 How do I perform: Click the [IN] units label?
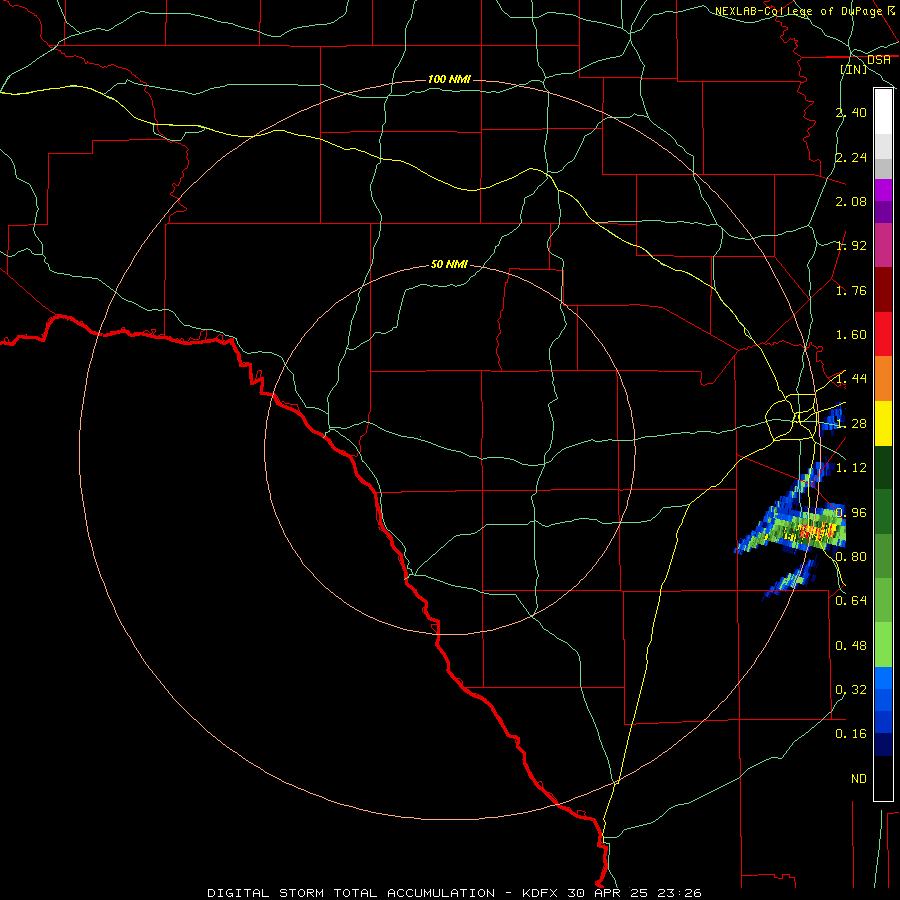[854, 69]
